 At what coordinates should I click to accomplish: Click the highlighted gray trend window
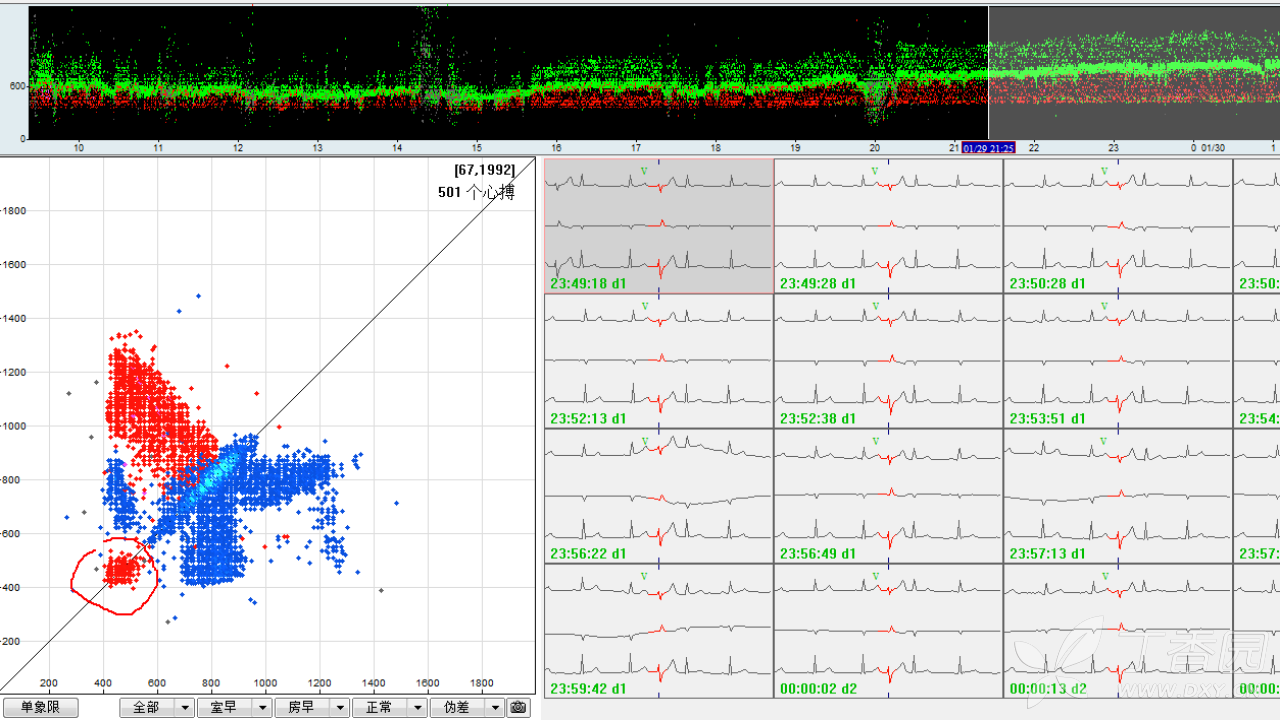tap(1134, 73)
